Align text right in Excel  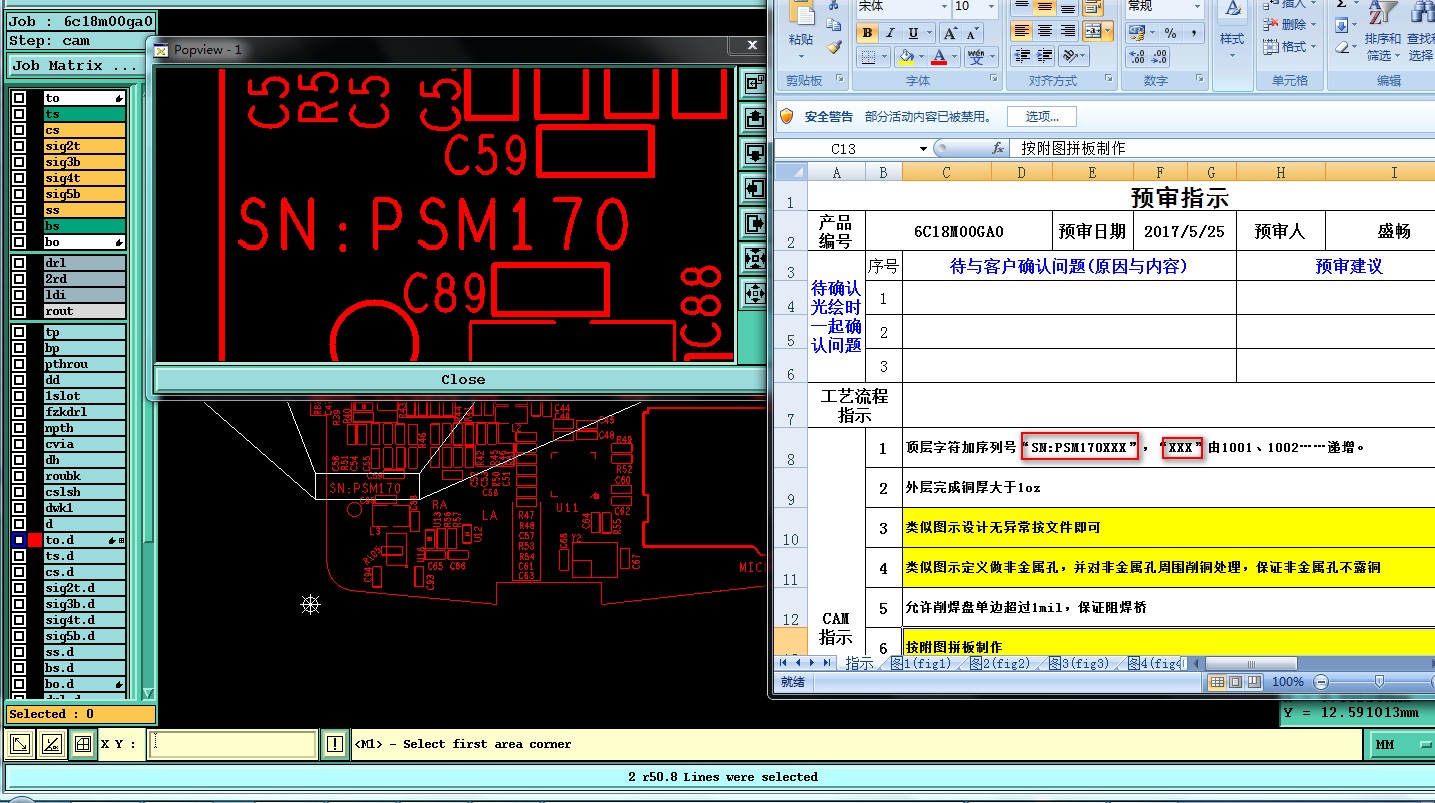[x=1068, y=31]
